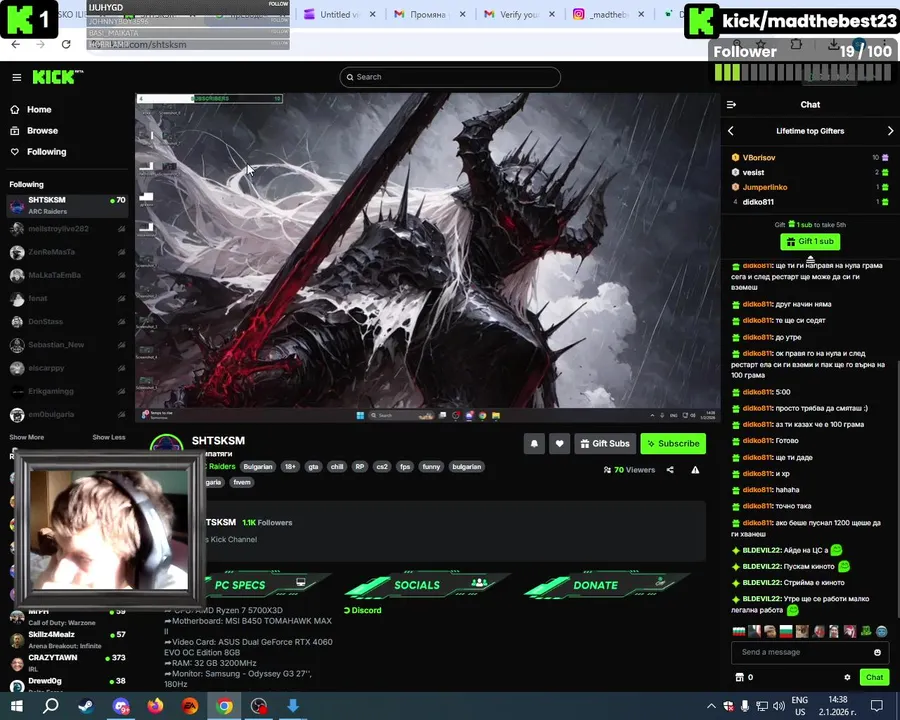Viewport: 900px width, 720px height.
Task: Show next leaderboard with right chevron
Action: pos(890,131)
